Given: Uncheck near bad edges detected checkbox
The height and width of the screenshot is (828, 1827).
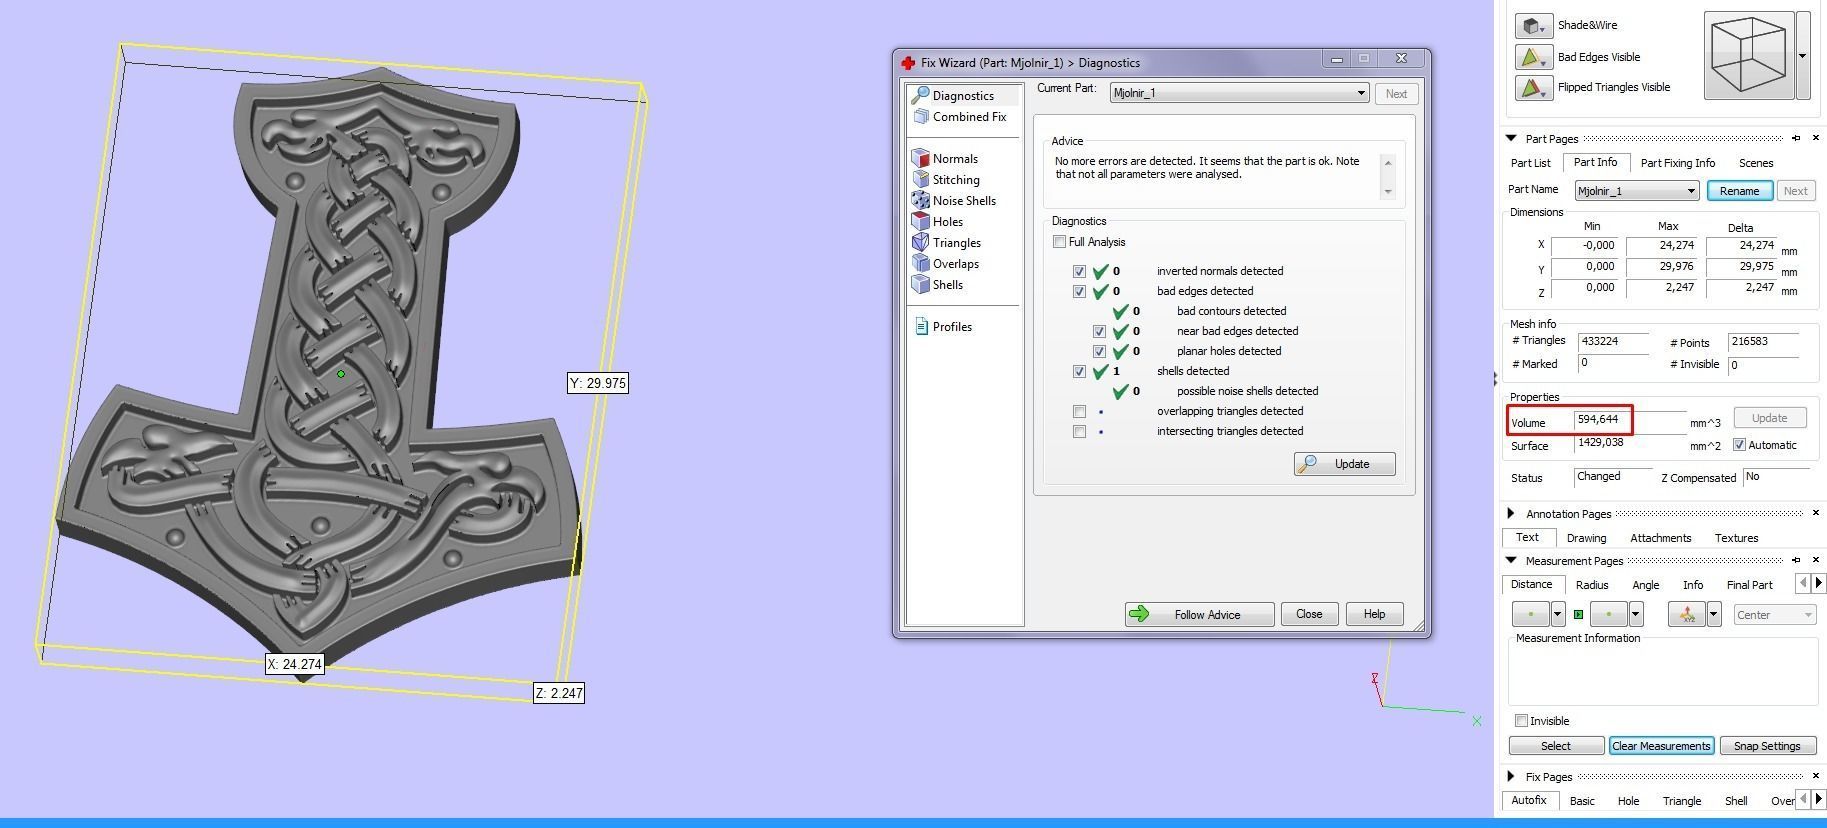Looking at the screenshot, I should click(1099, 331).
